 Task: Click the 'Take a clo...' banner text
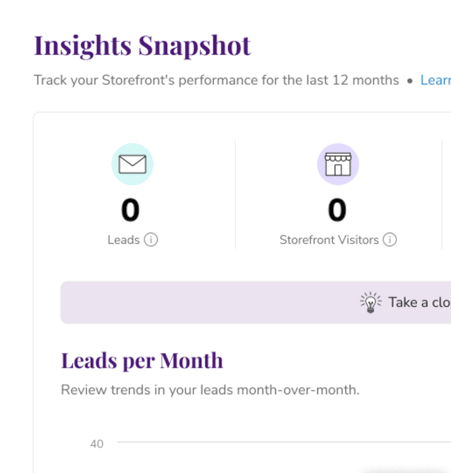420,302
